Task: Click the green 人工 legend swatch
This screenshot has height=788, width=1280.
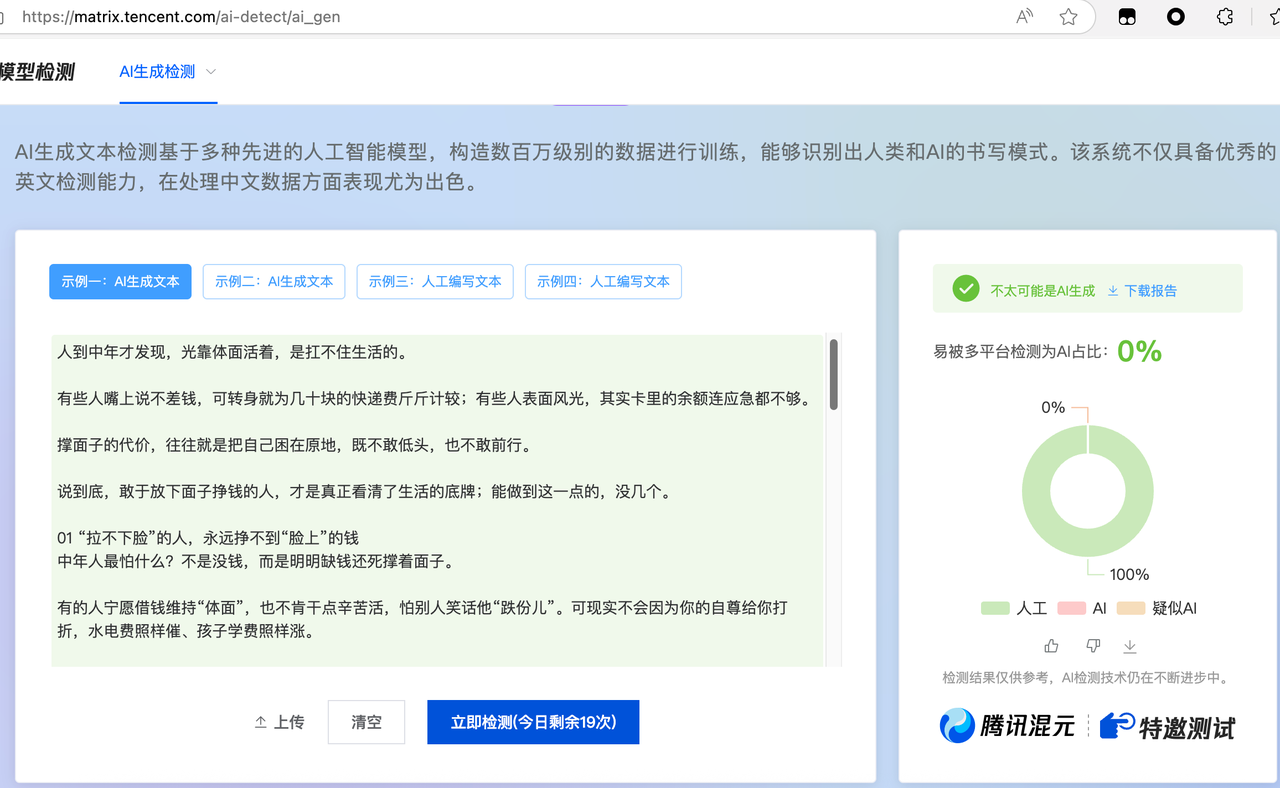Action: point(995,608)
